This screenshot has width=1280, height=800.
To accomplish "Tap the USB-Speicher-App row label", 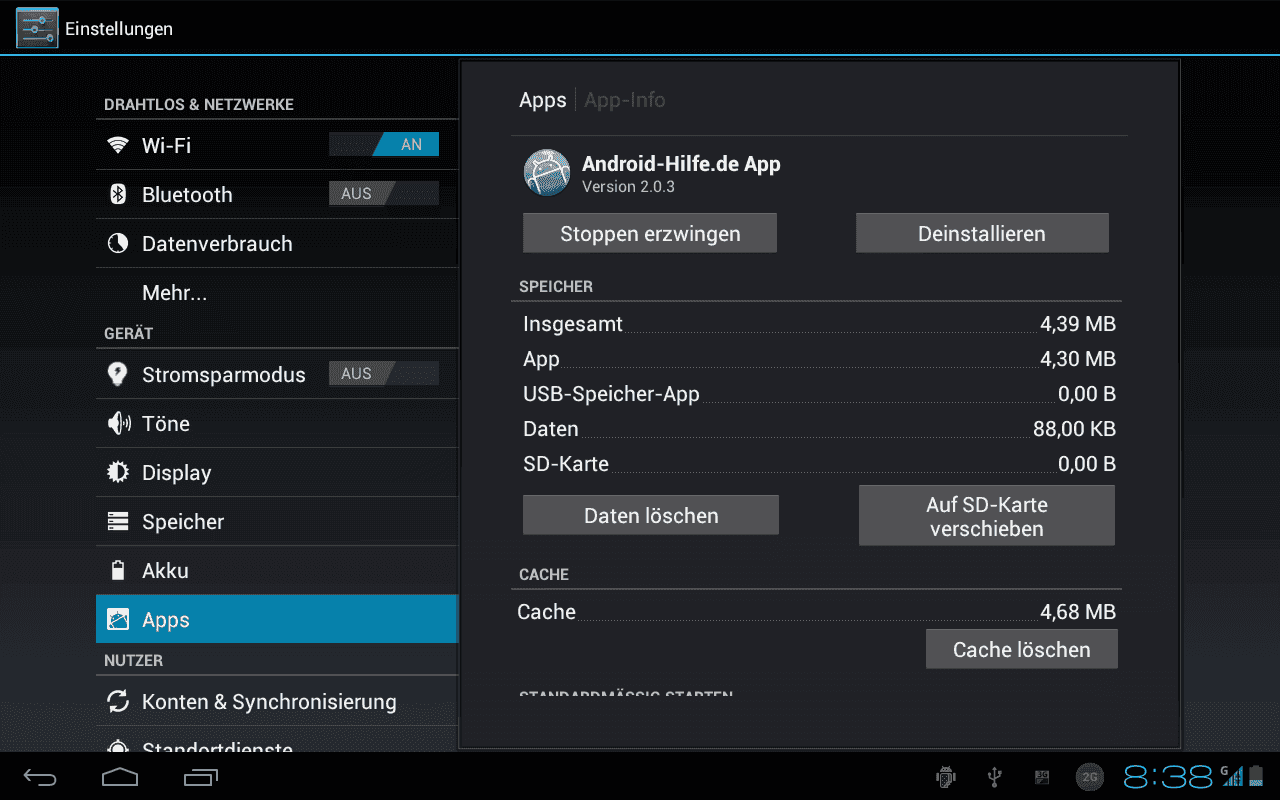I will [611, 394].
